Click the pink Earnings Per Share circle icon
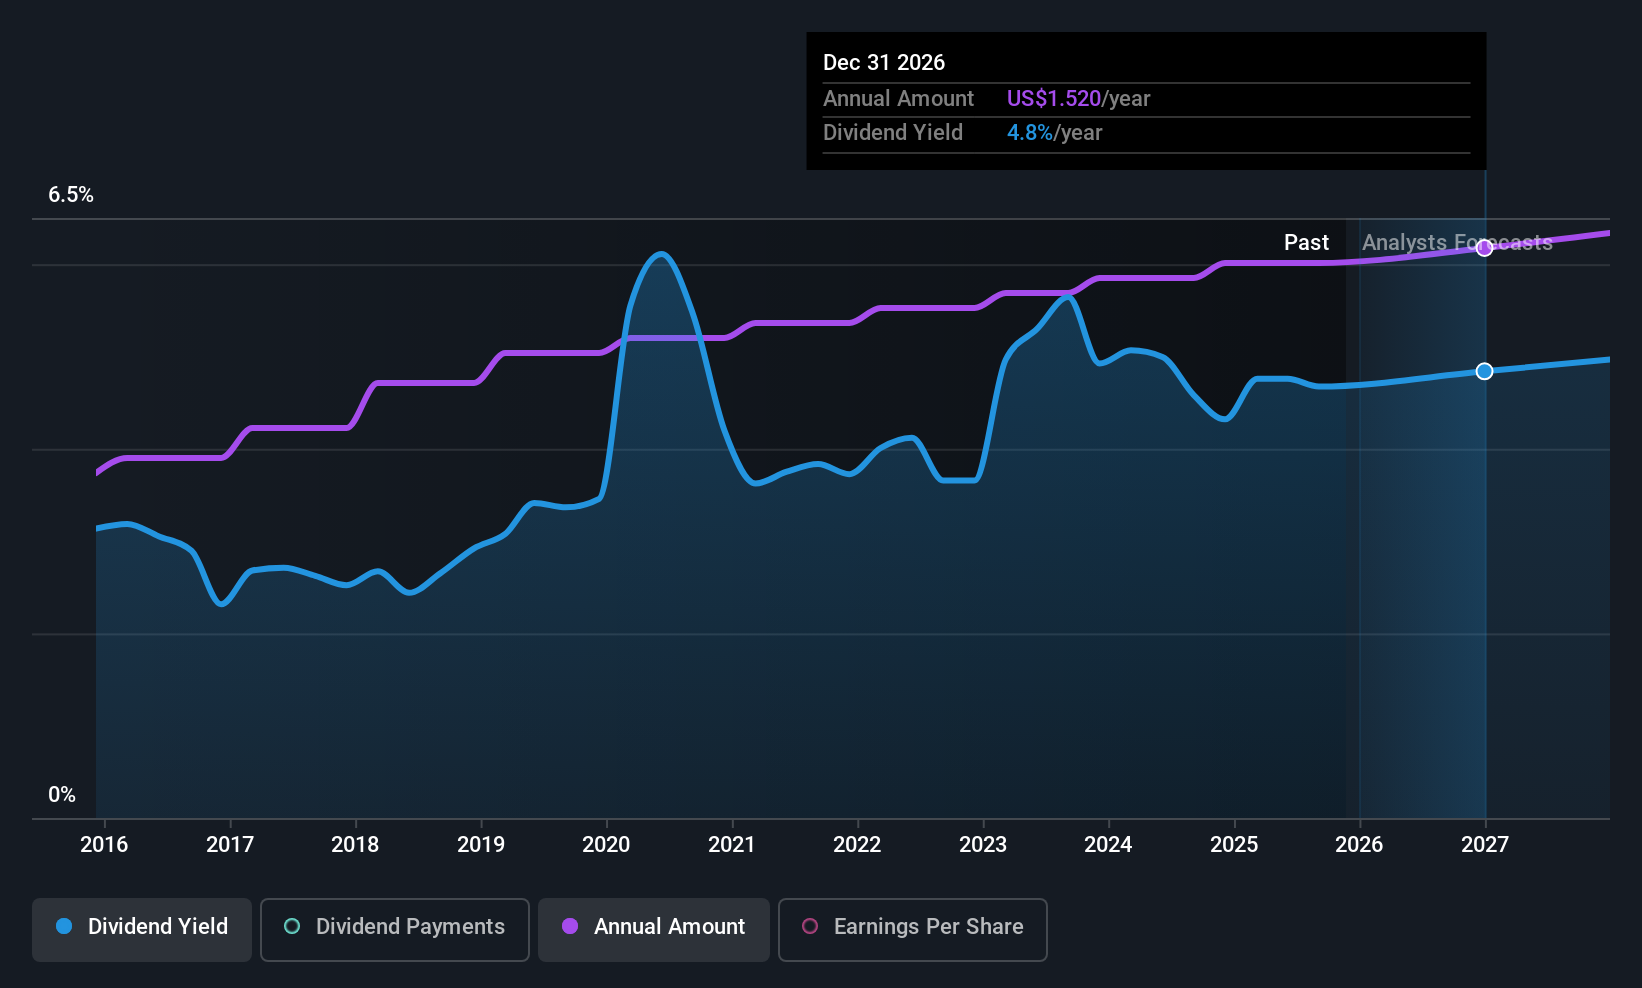Screen dimensions: 1642x988 809,927
